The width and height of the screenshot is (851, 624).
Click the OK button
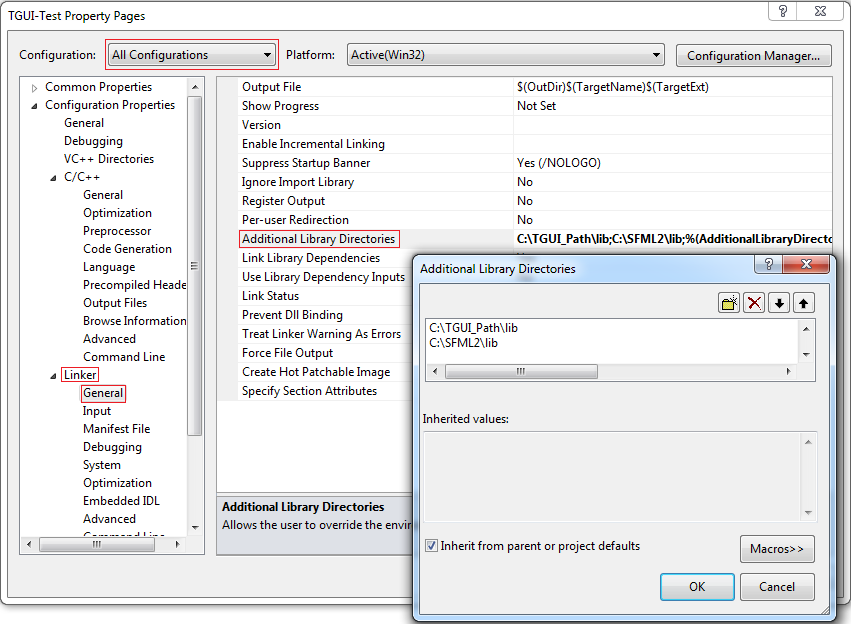(697, 586)
